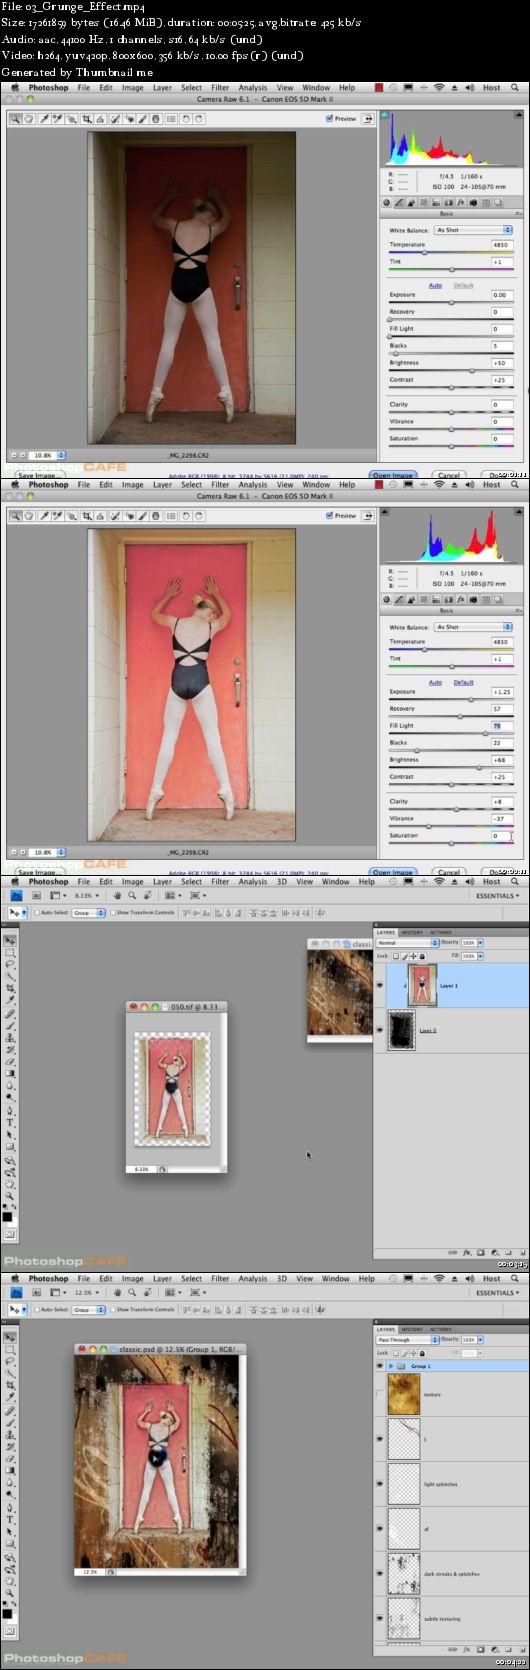
Task: Select the Gradient tool in the classic.psd workspace toolbox
Action: (10, 1470)
